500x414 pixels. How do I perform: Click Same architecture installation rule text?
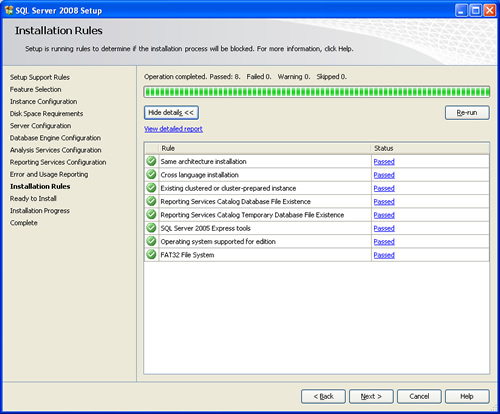click(203, 162)
